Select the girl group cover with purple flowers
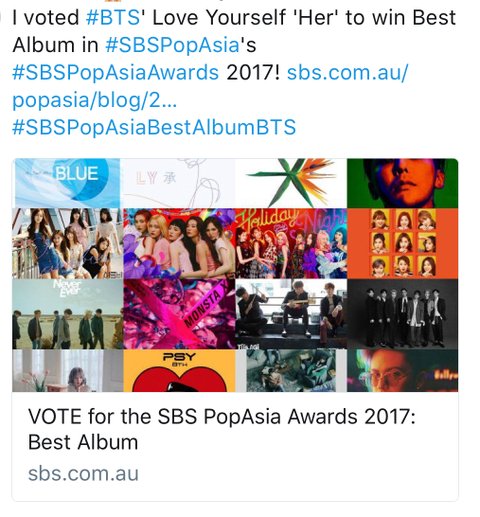The height and width of the screenshot is (517, 480). pyautogui.click(x=179, y=243)
